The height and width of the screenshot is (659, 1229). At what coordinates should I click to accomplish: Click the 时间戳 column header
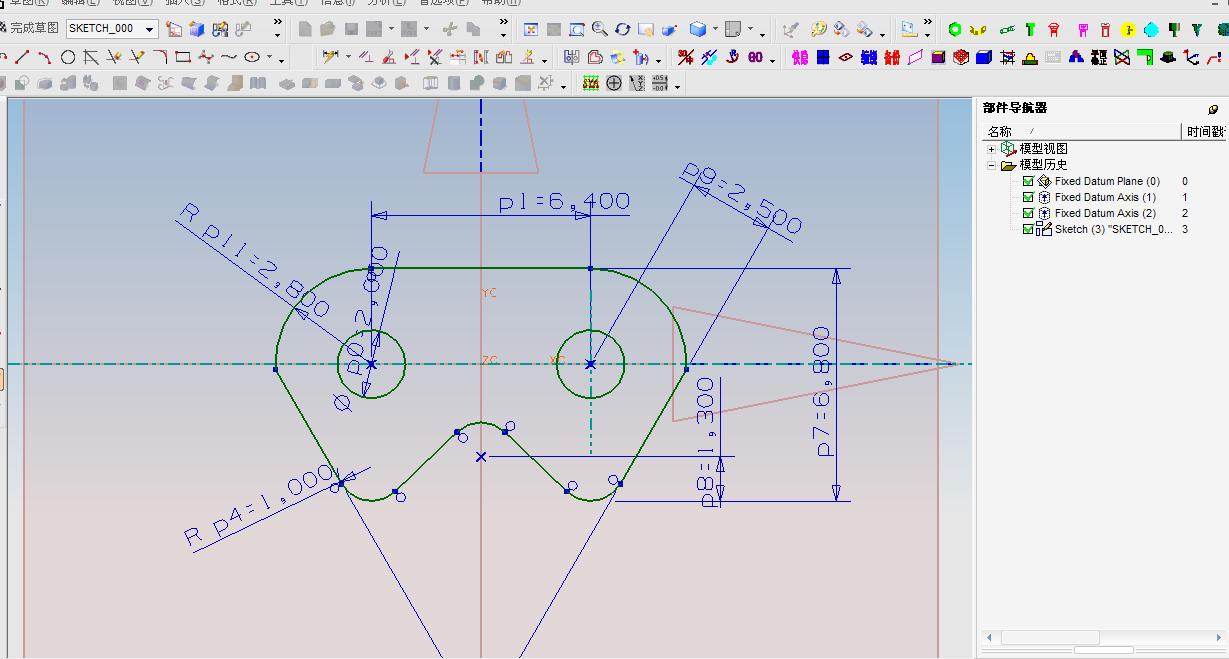tap(1205, 131)
